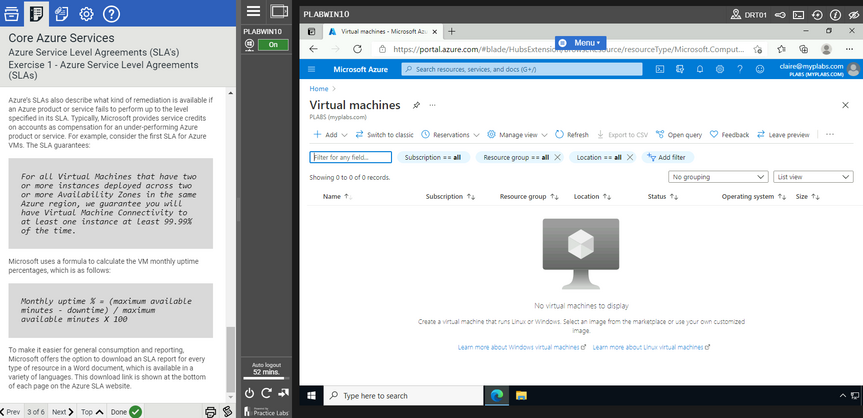
Task: Click the Feedback toolbar button
Action: point(729,134)
